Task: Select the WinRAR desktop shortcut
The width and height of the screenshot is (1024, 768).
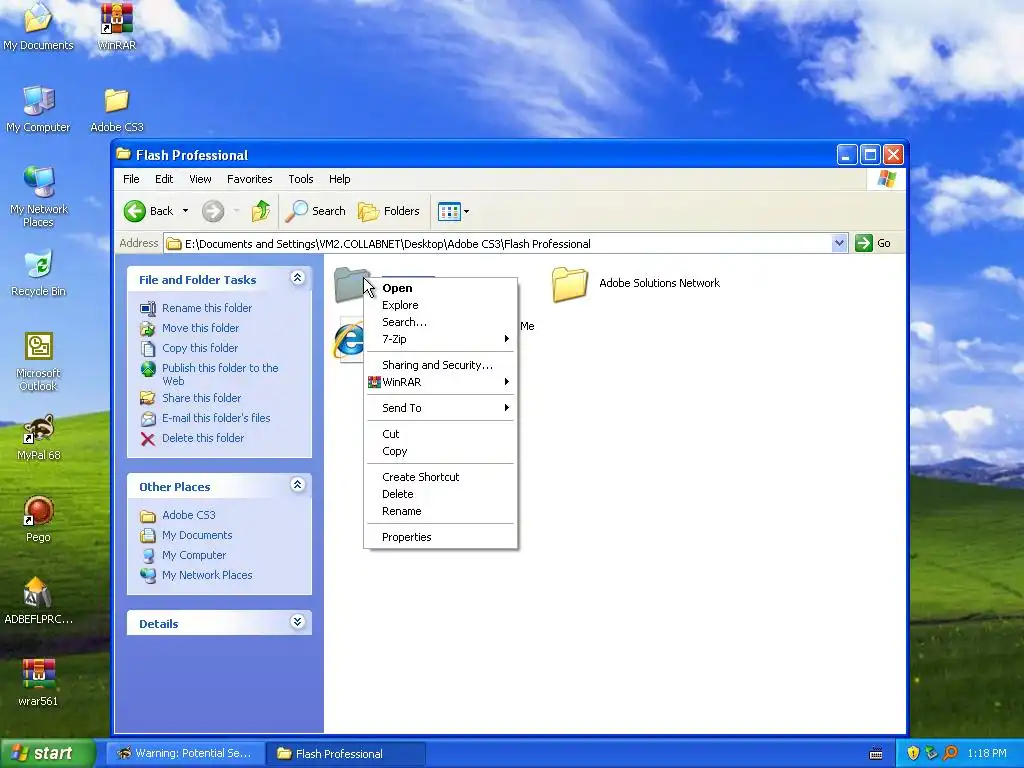Action: (x=116, y=26)
